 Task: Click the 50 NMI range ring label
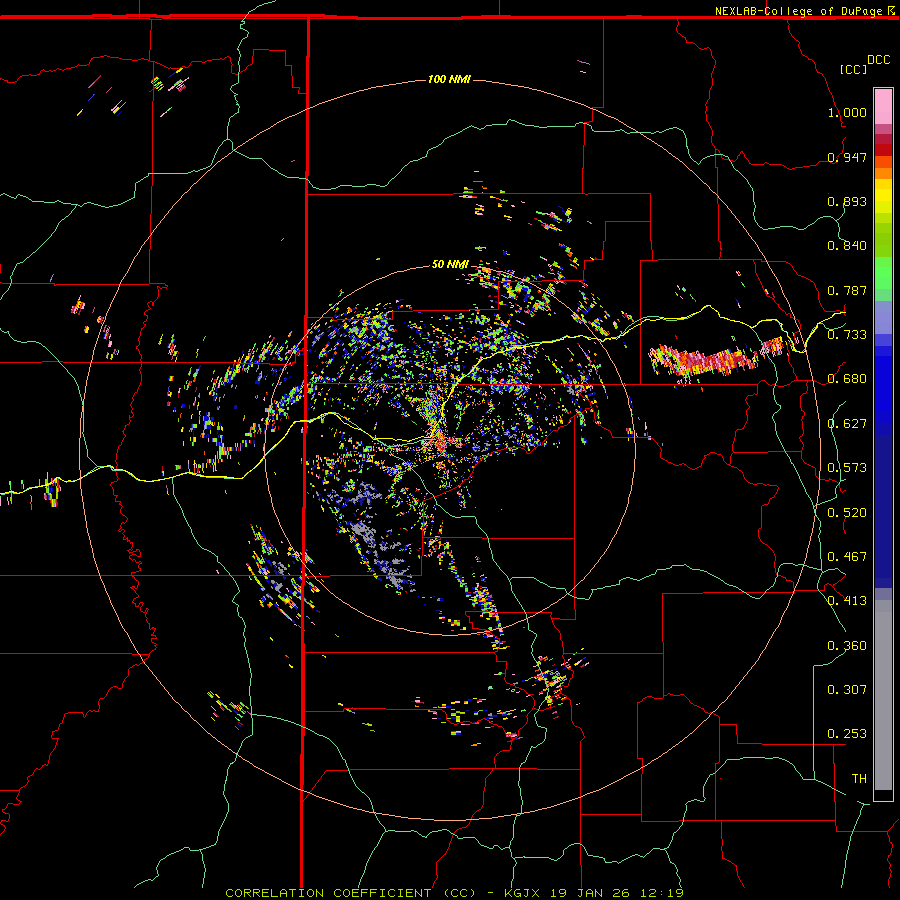(x=450, y=264)
